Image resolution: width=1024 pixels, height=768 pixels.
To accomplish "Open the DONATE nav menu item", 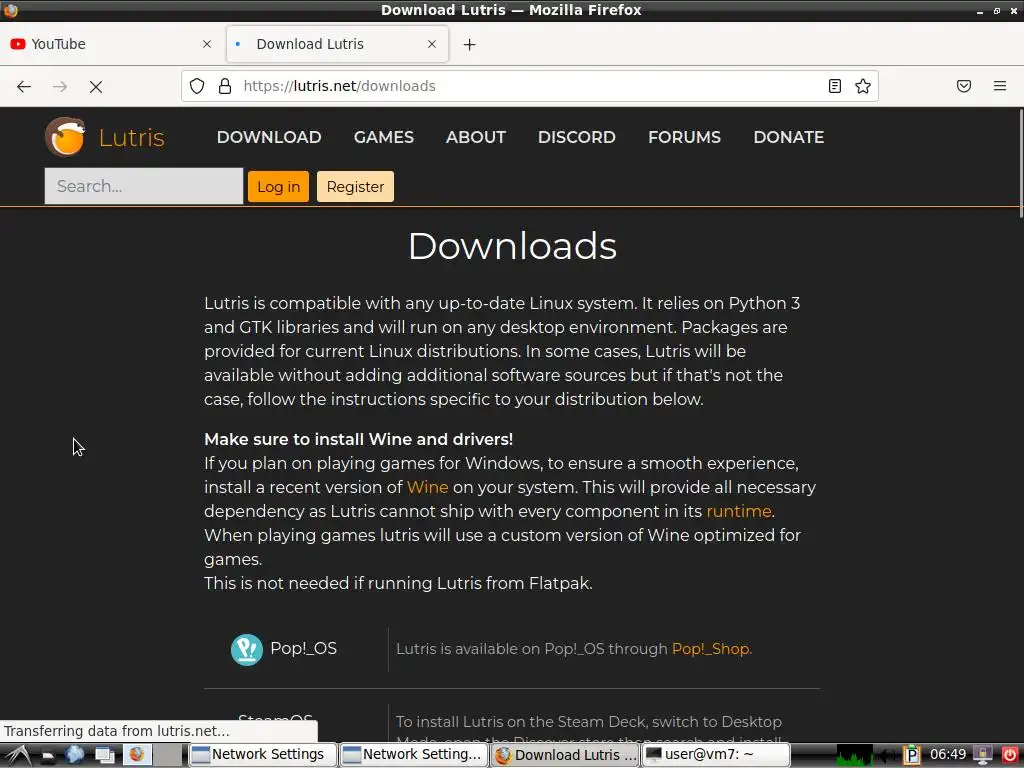I will 789,137.
